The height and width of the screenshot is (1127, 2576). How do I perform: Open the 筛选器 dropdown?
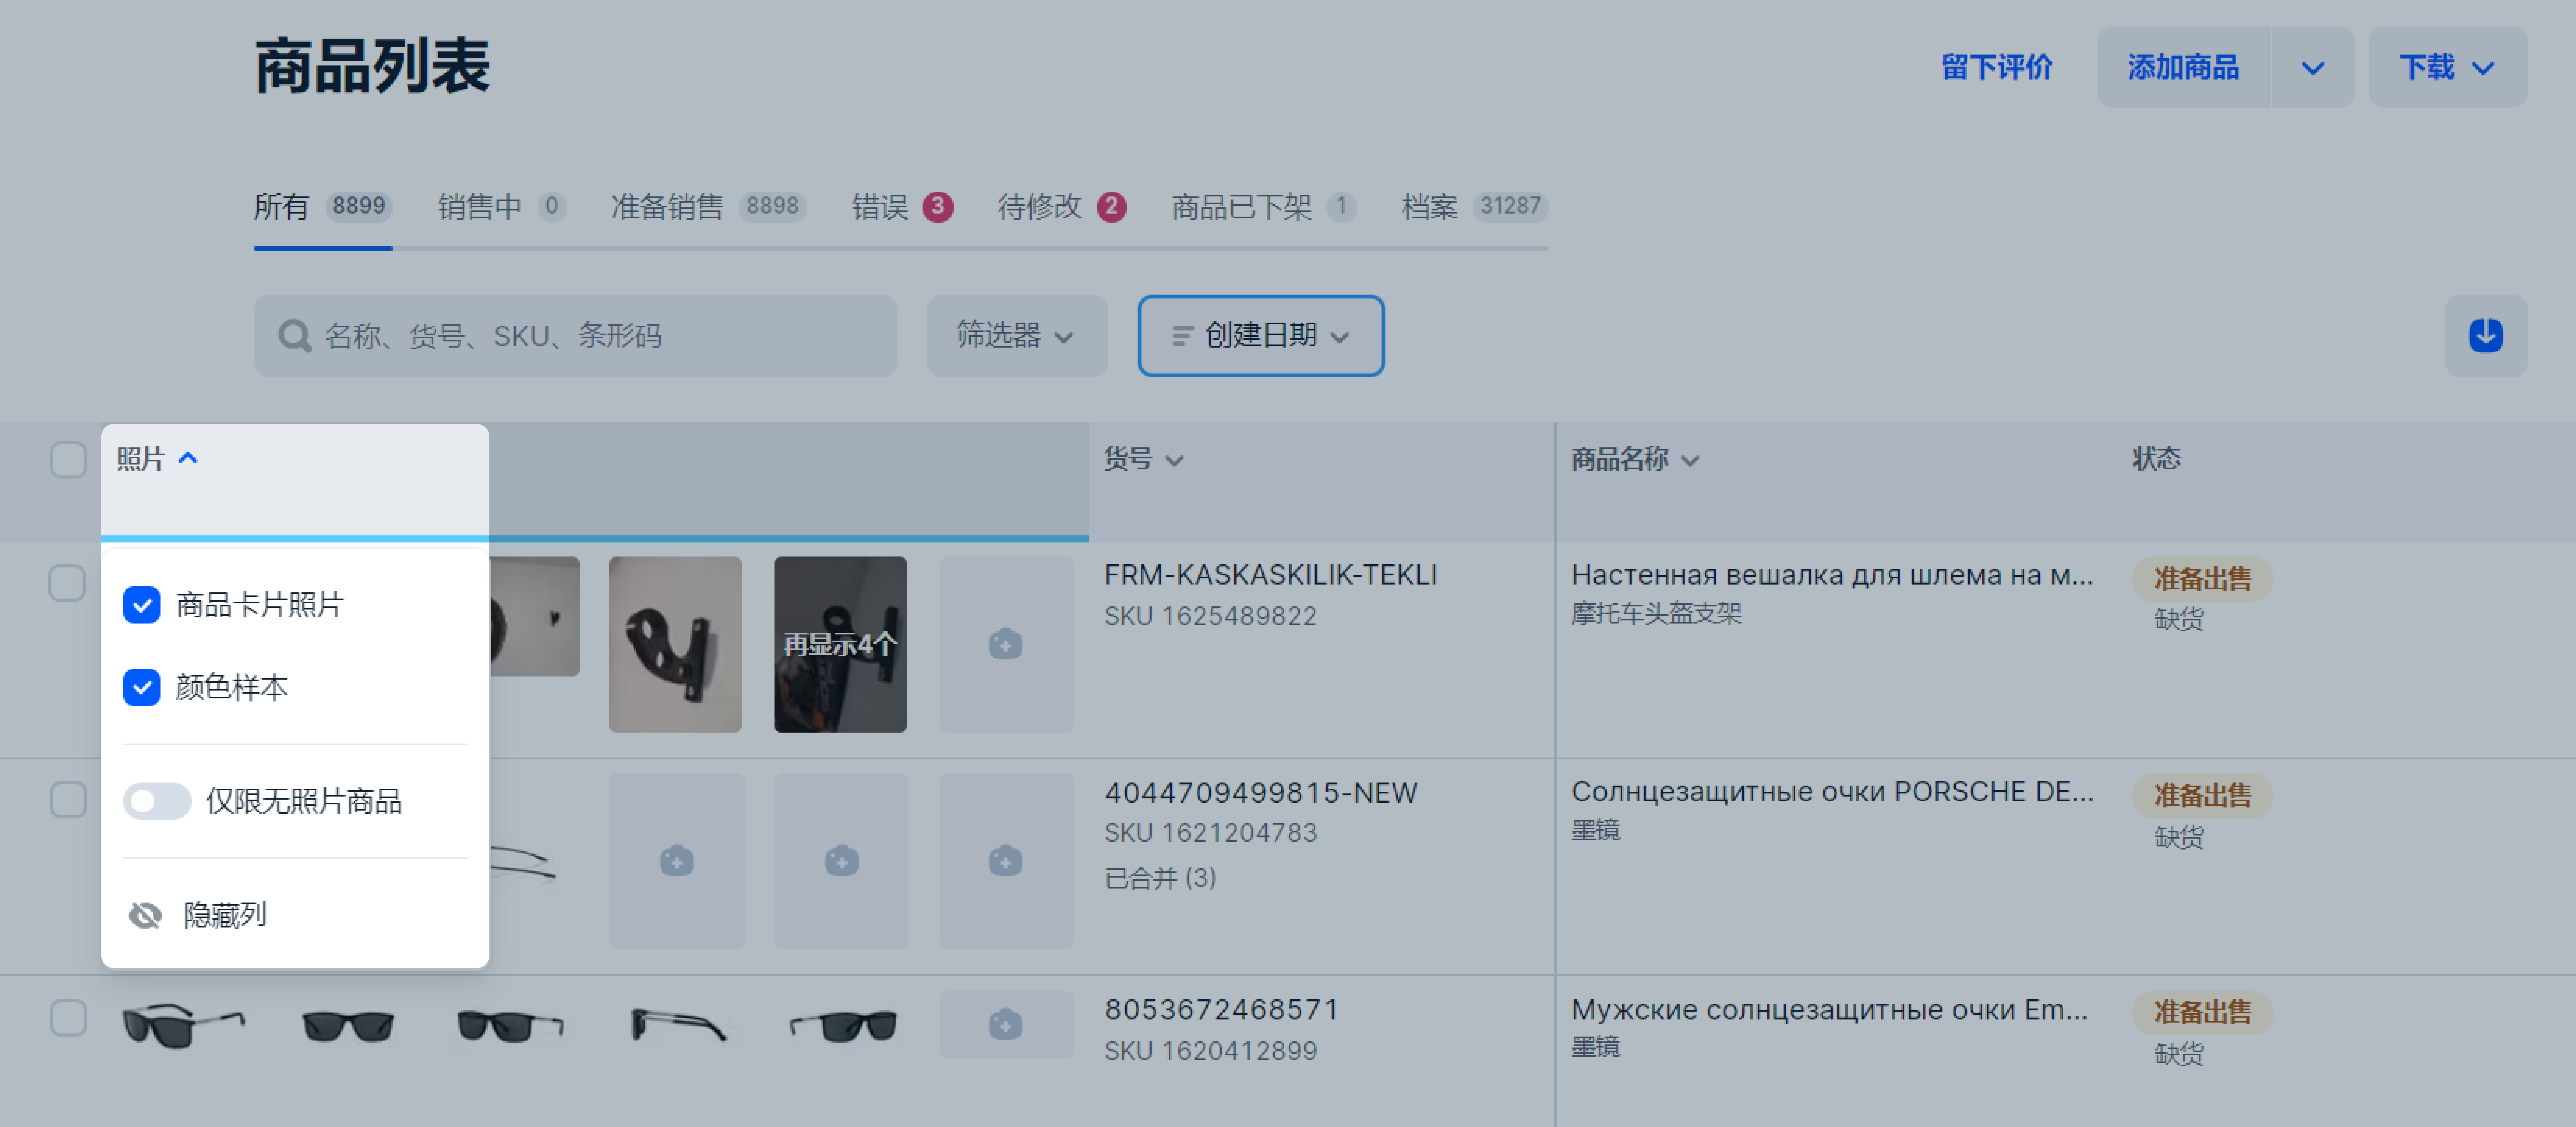pyautogui.click(x=1016, y=335)
